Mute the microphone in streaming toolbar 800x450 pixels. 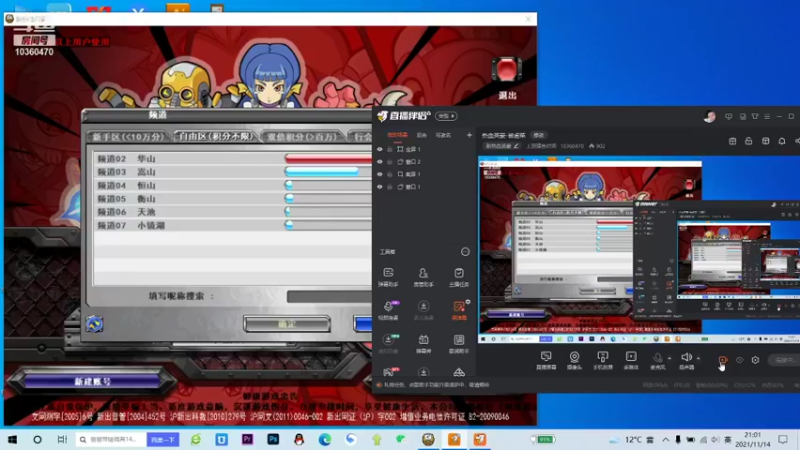(658, 360)
